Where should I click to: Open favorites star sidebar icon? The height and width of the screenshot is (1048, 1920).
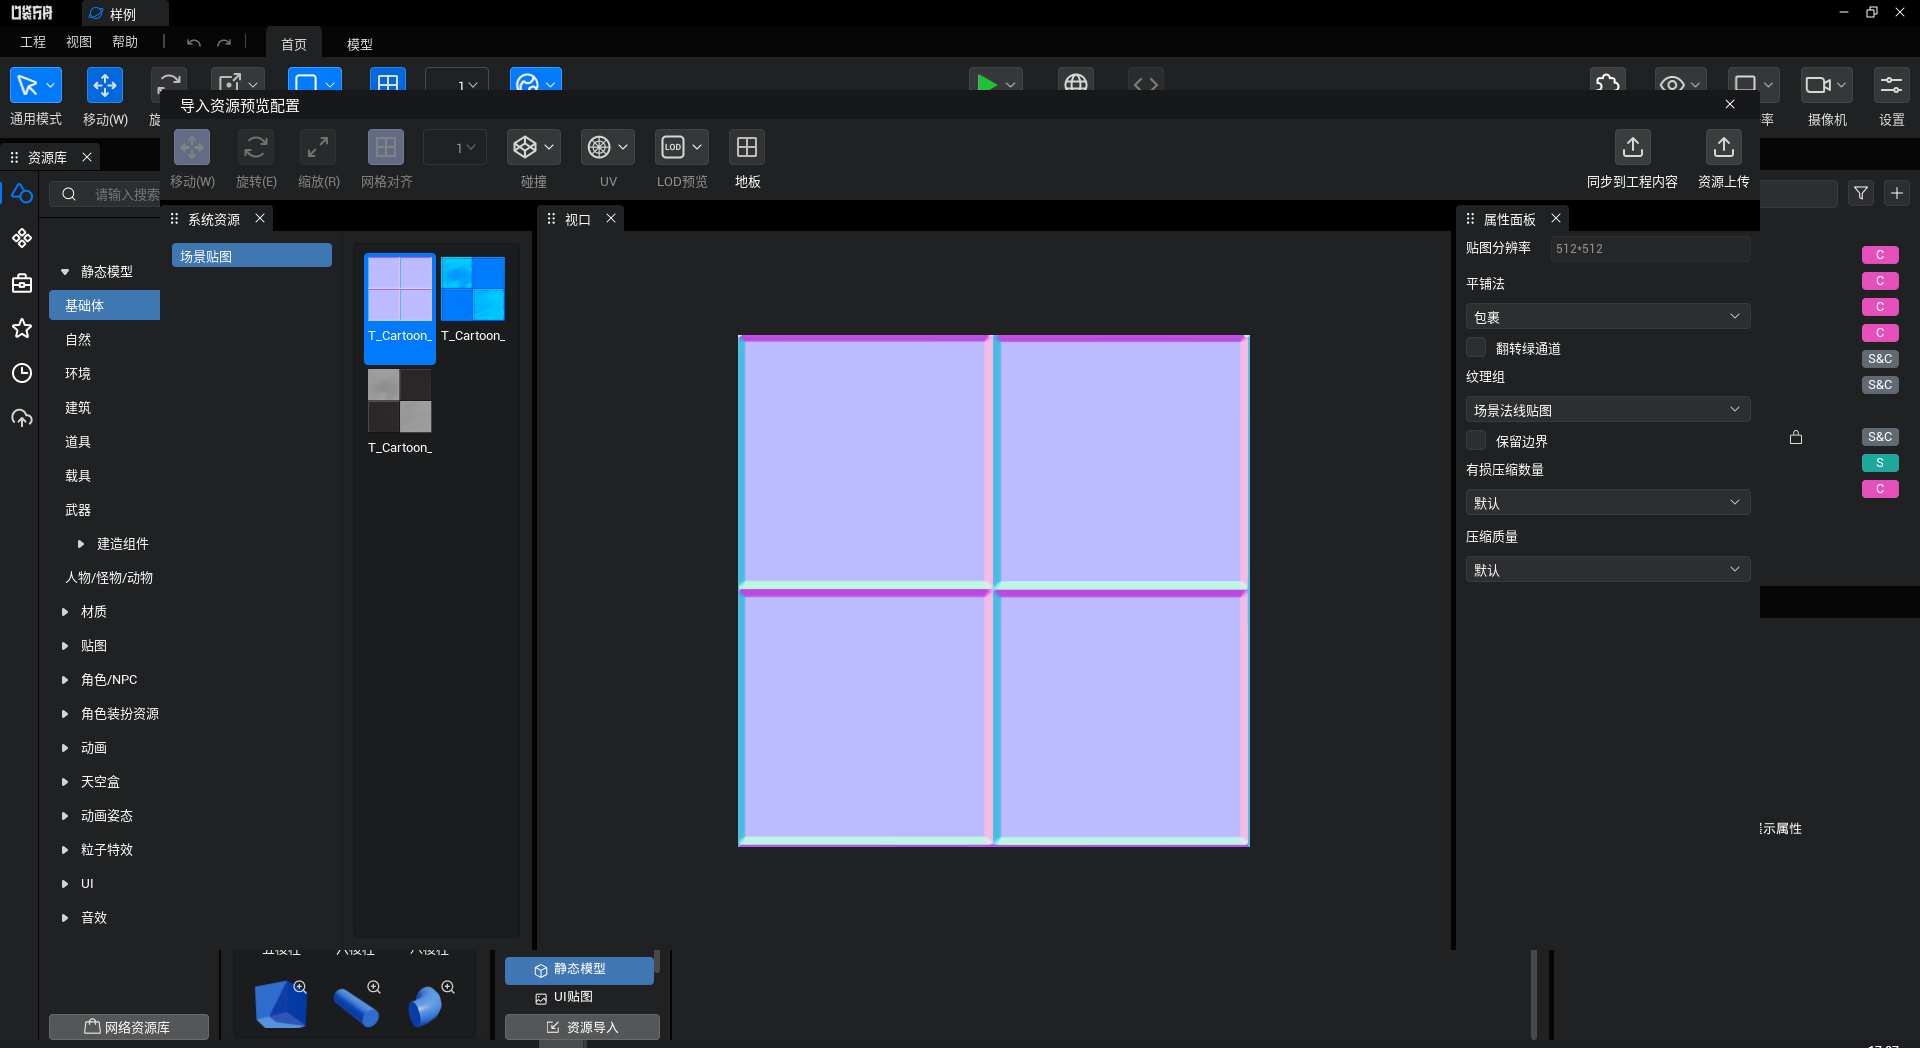coord(22,328)
